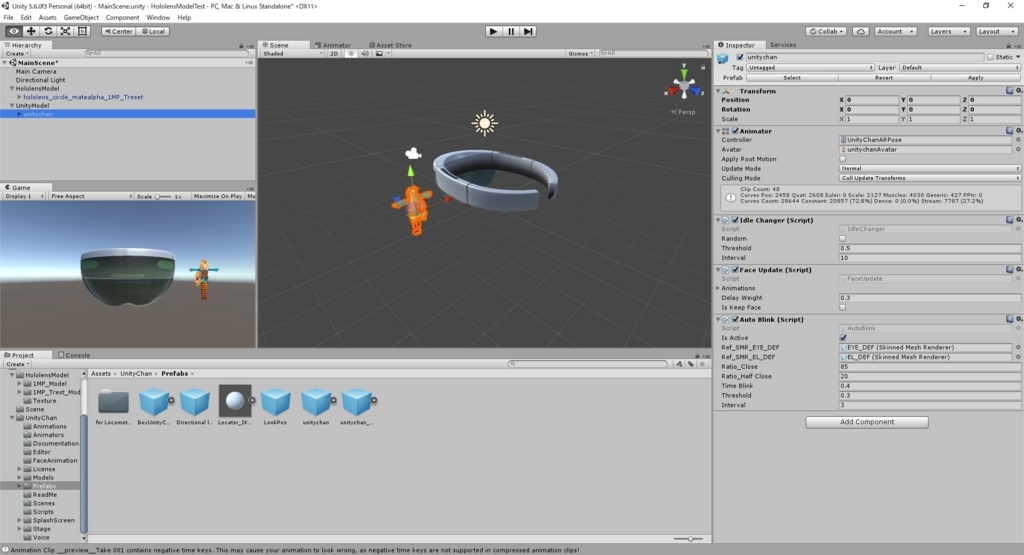Toggle Face Update script enabled checkbox
1024x555 pixels.
click(x=735, y=270)
